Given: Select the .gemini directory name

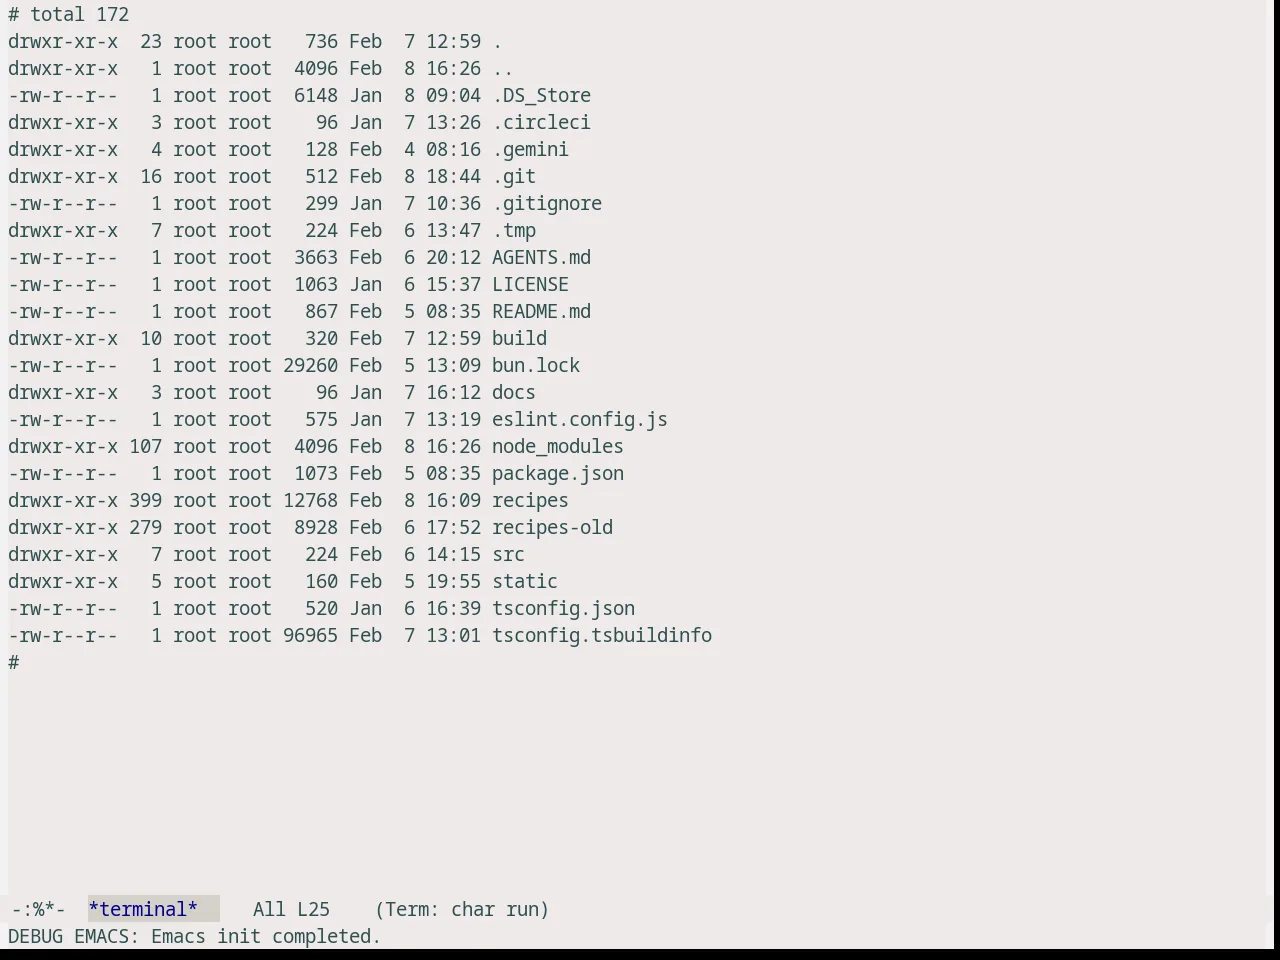Looking at the screenshot, I should [x=530, y=150].
